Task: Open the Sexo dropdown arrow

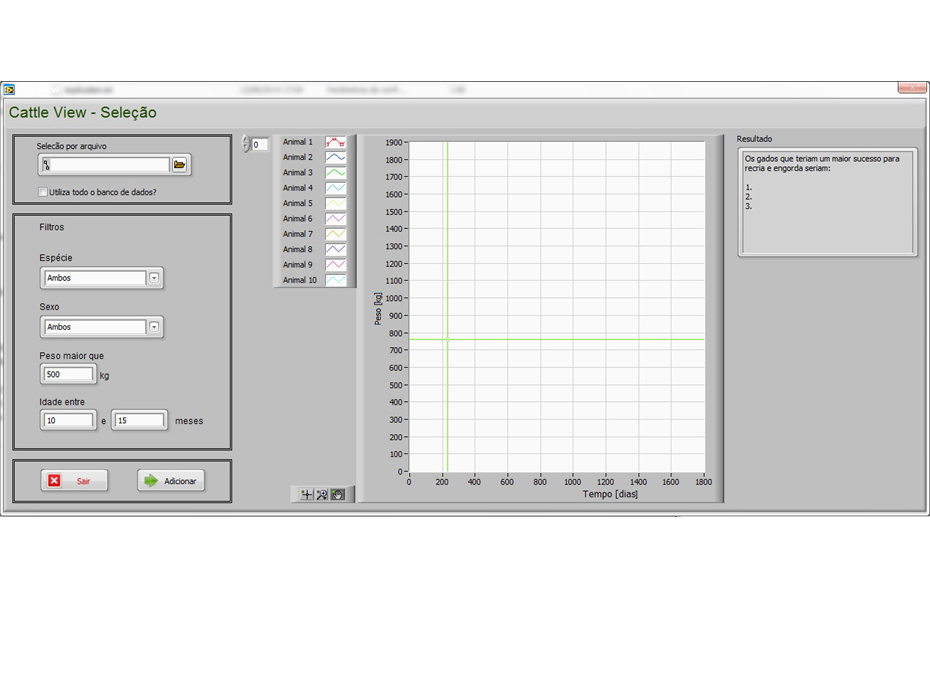Action: point(154,327)
